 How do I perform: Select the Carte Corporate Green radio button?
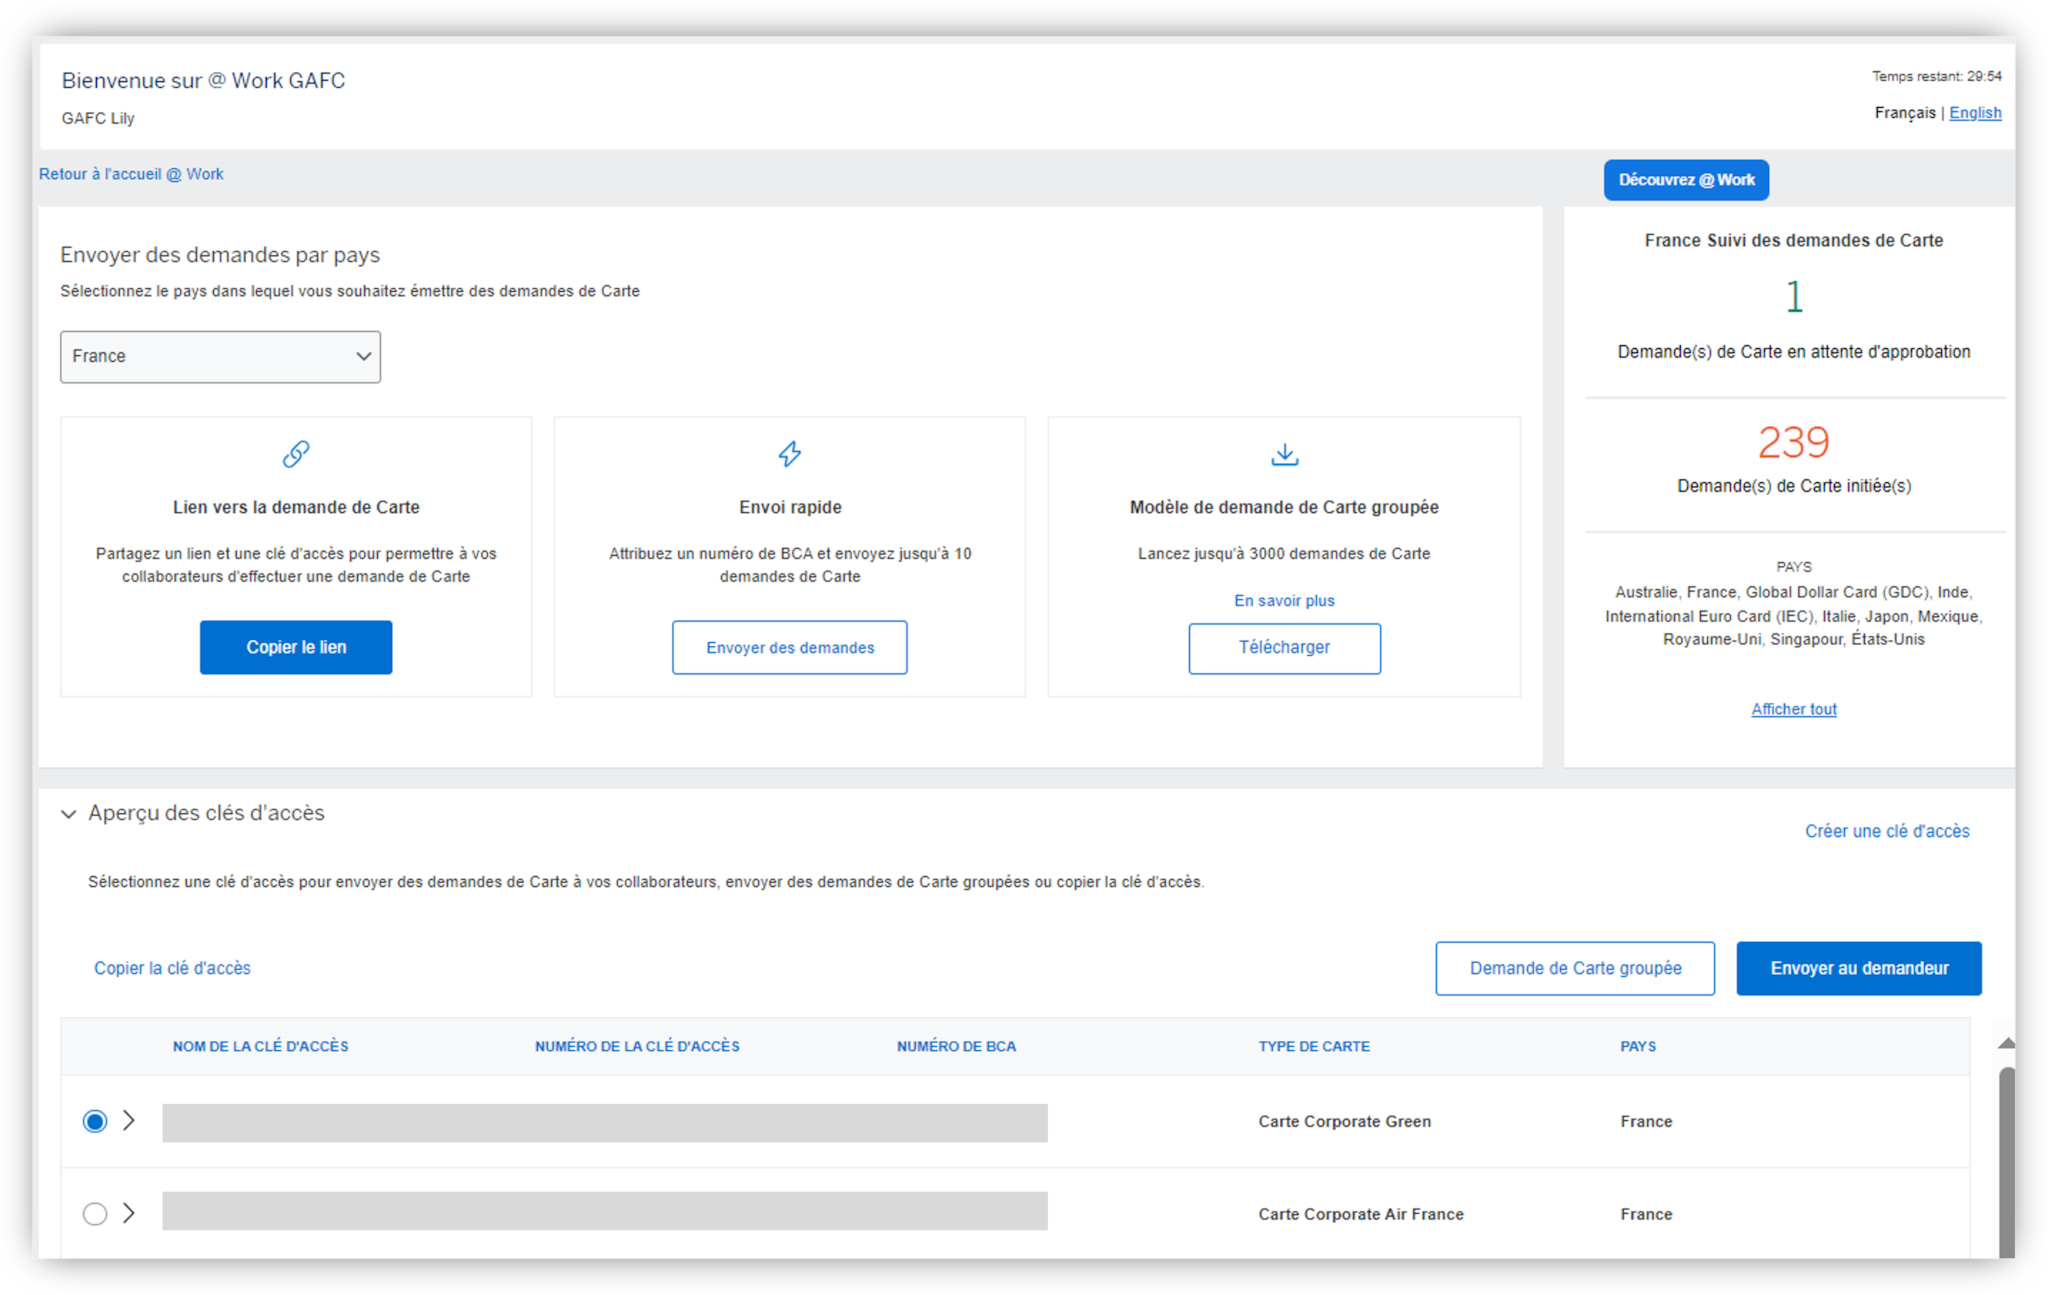(x=95, y=1121)
